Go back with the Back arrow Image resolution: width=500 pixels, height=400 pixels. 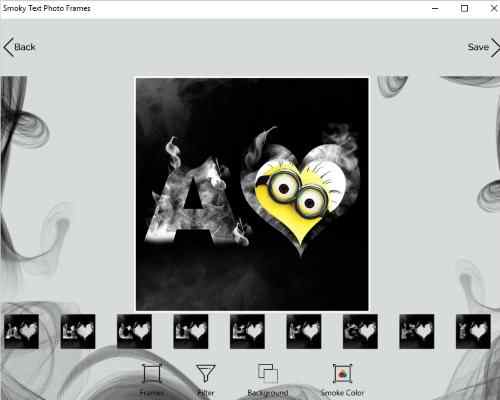tap(19, 47)
